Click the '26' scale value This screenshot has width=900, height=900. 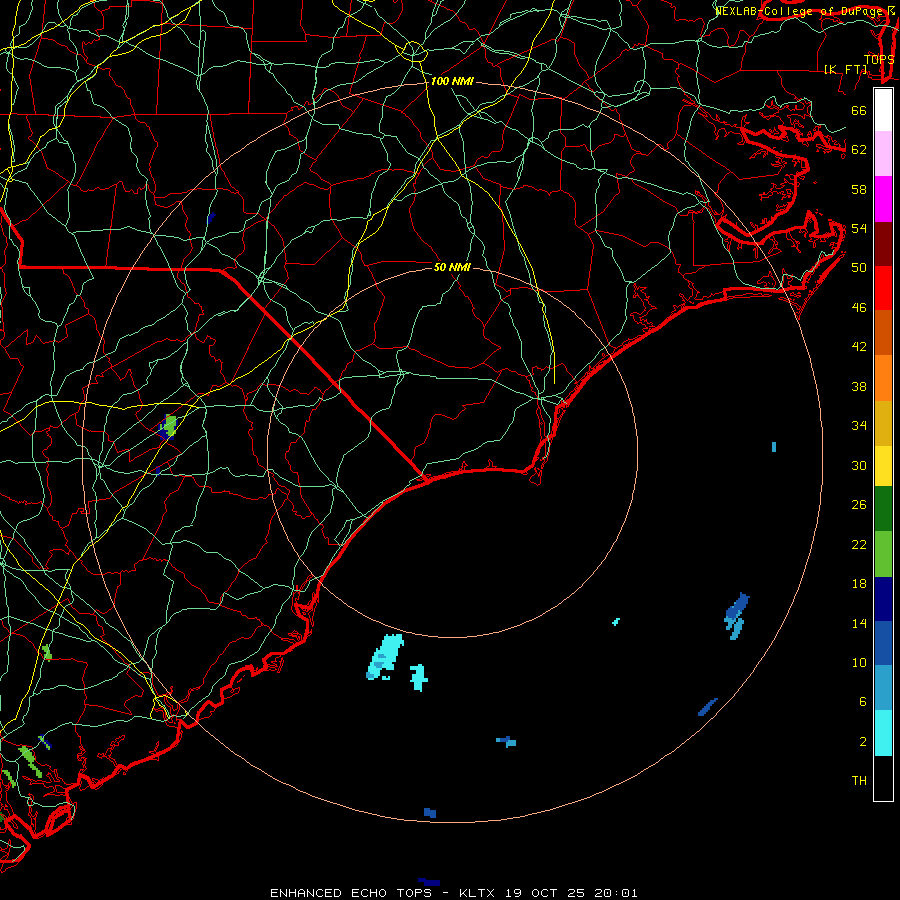tap(859, 505)
